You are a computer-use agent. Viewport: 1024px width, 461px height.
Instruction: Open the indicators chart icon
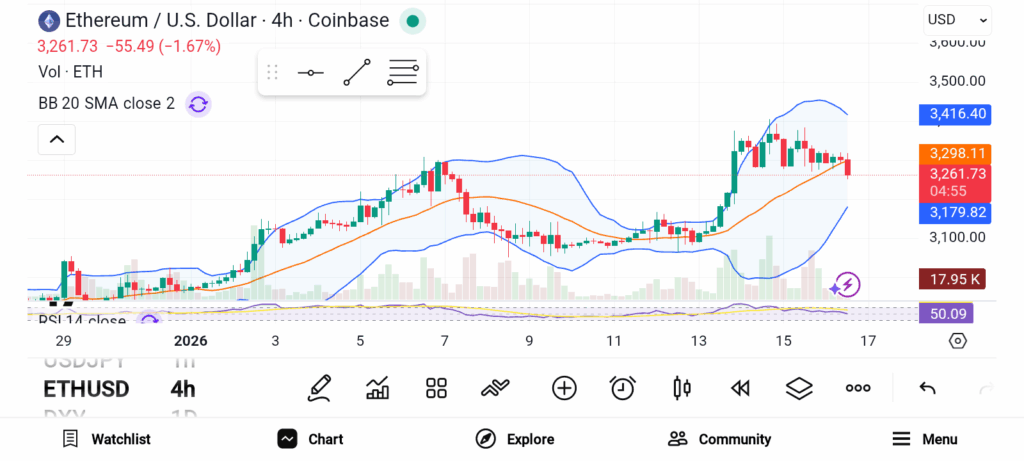coord(378,388)
